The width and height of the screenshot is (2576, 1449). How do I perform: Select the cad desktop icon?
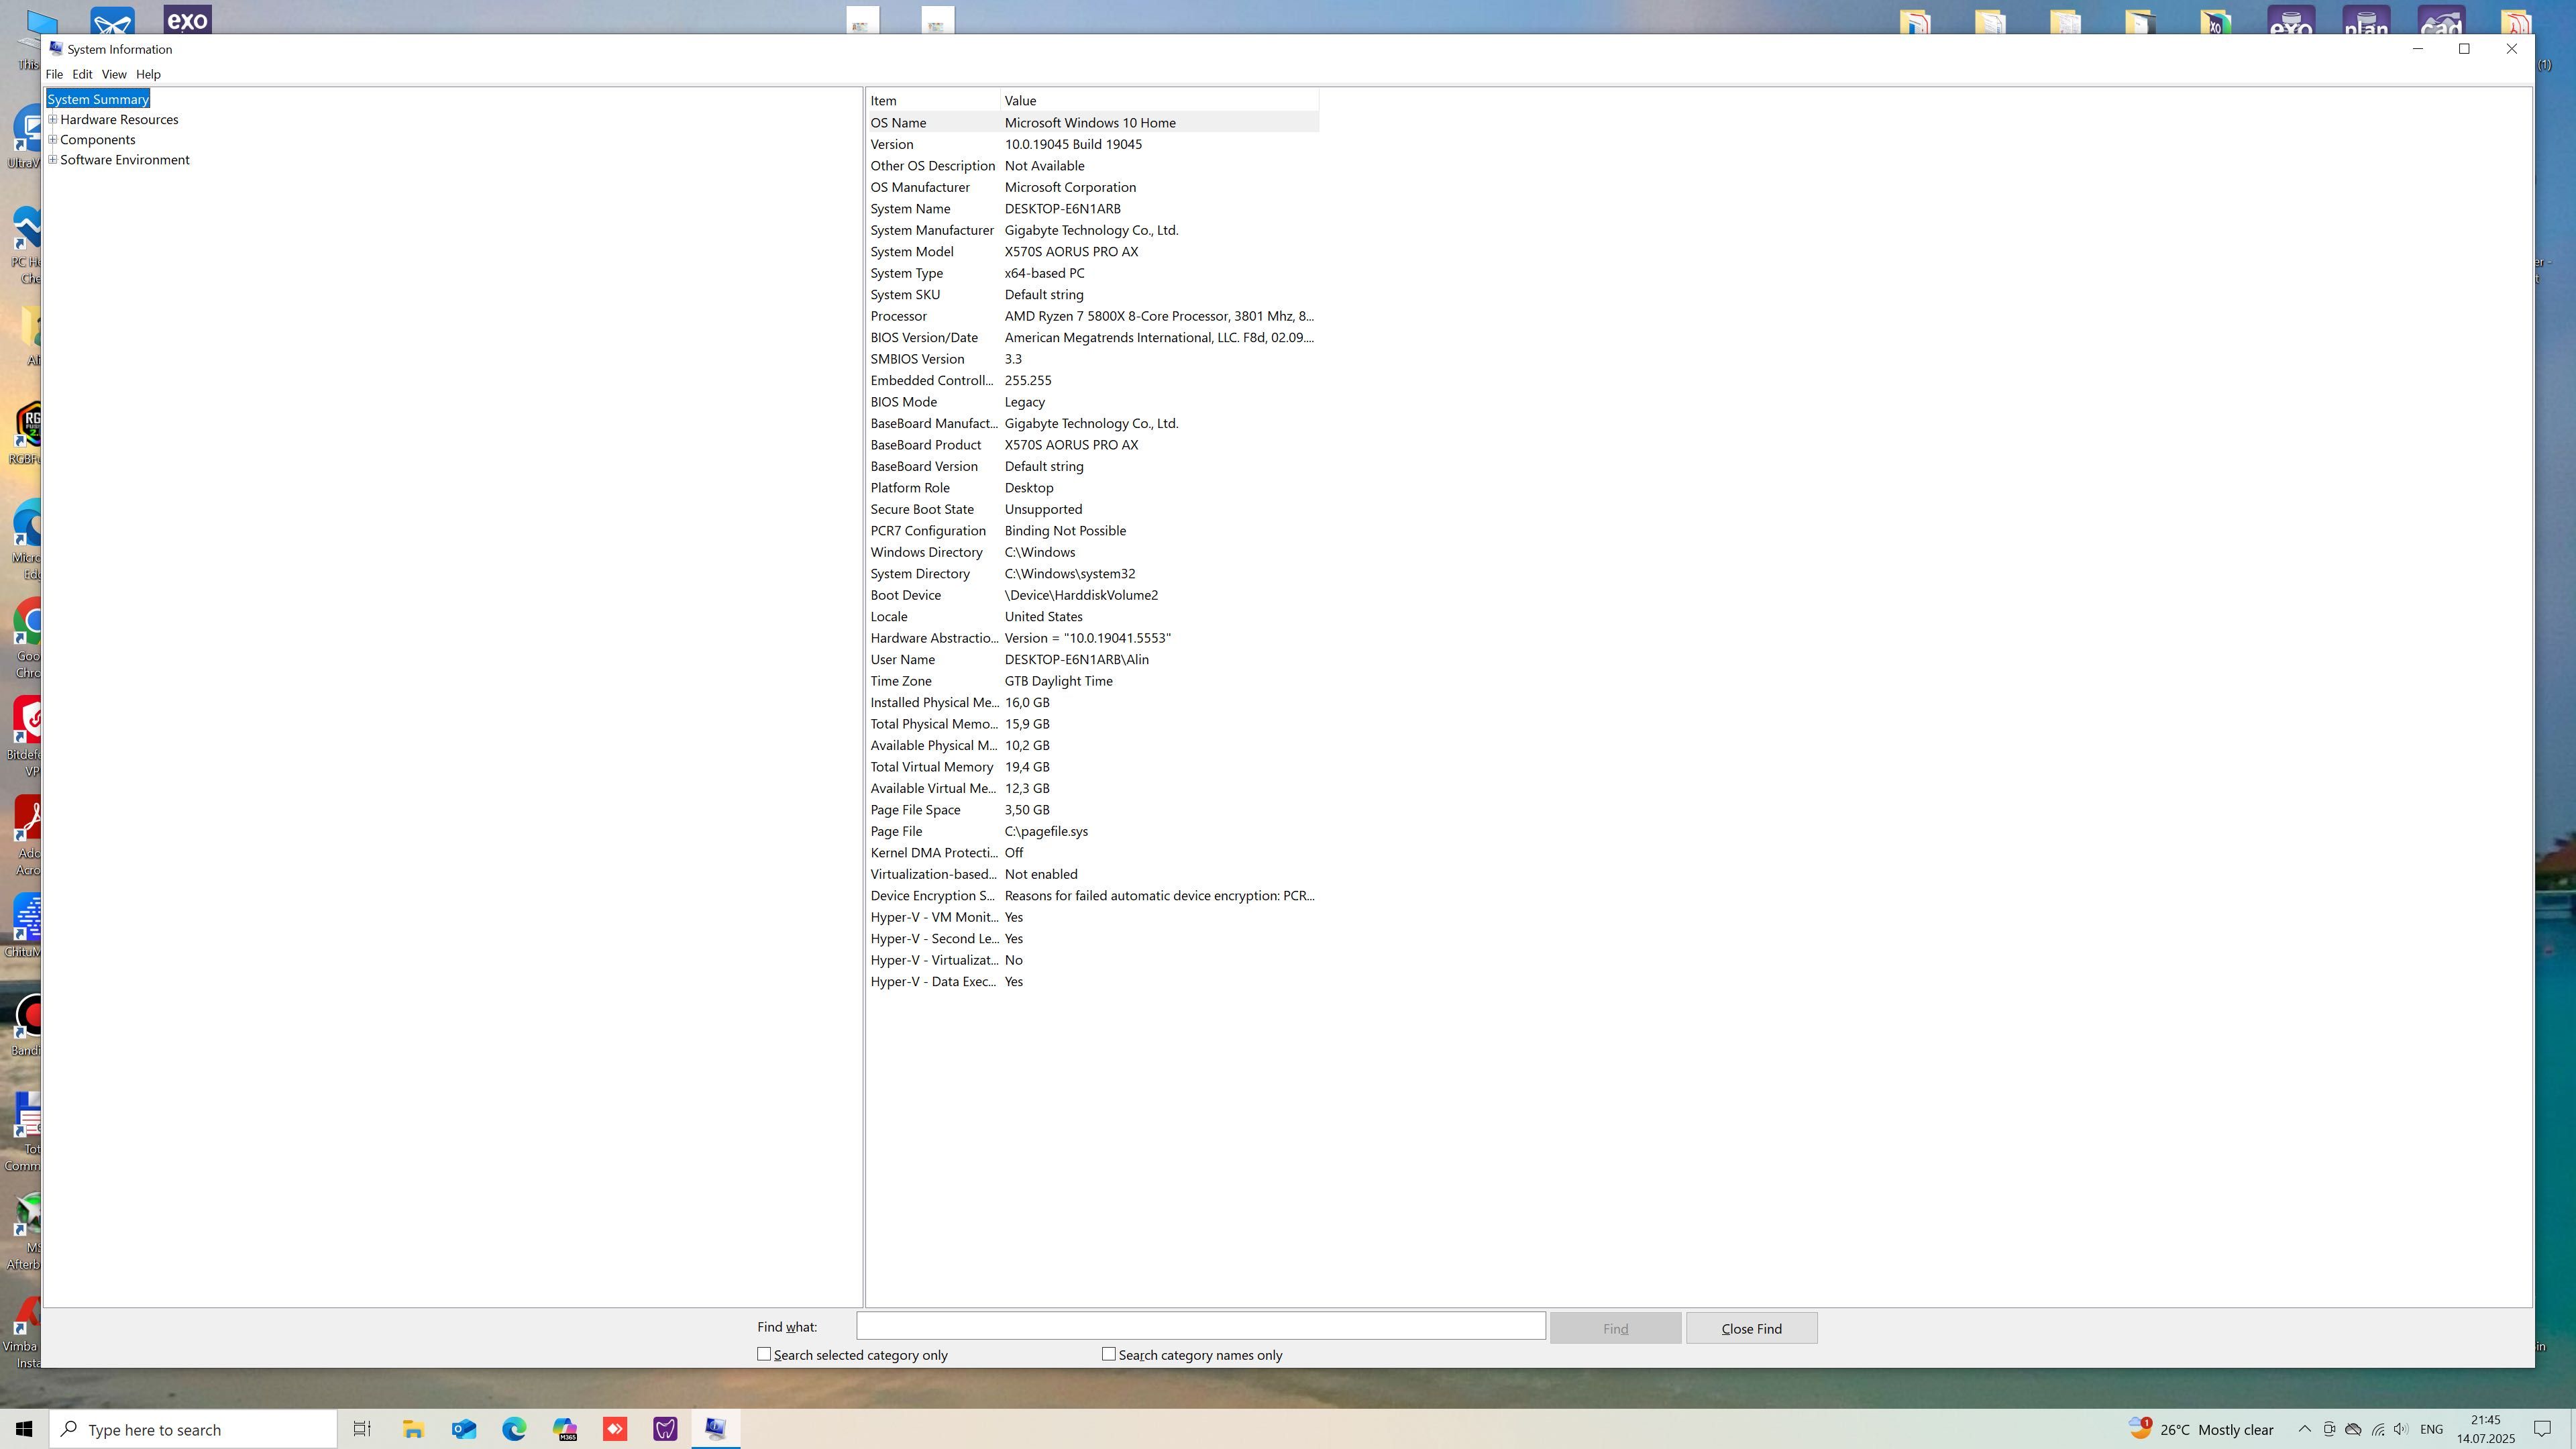(x=2441, y=20)
